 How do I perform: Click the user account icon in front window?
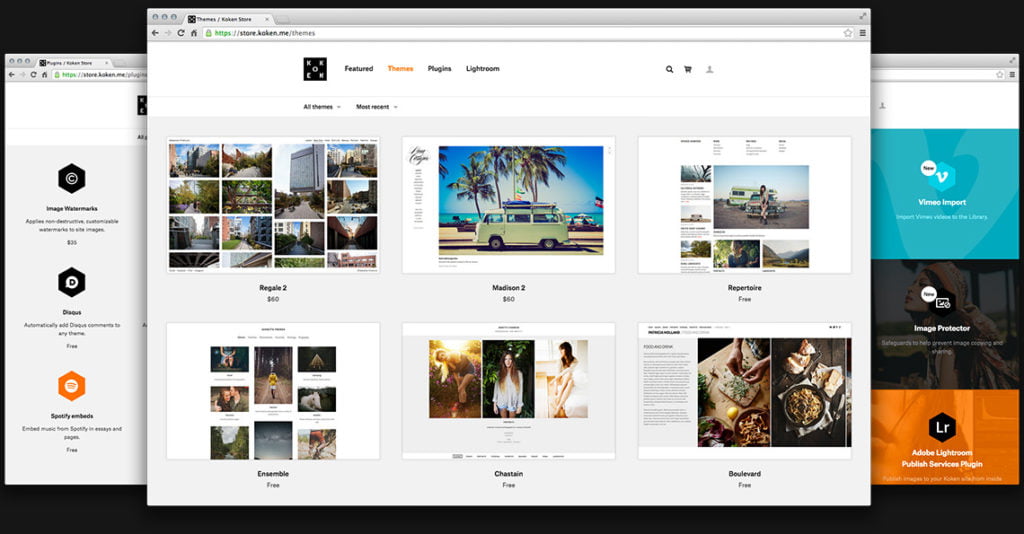709,69
